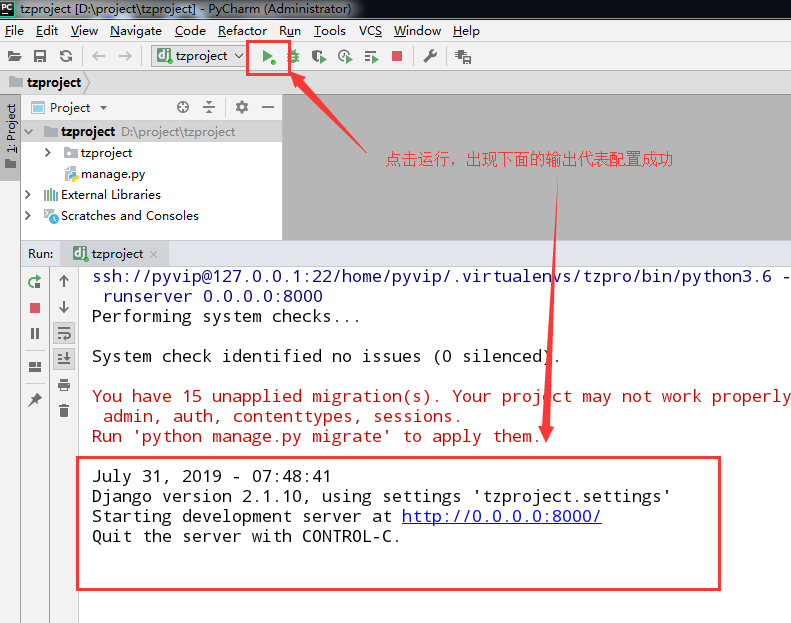The width and height of the screenshot is (791, 623).
Task: Click the Save All toolbar icon
Action: [40, 56]
